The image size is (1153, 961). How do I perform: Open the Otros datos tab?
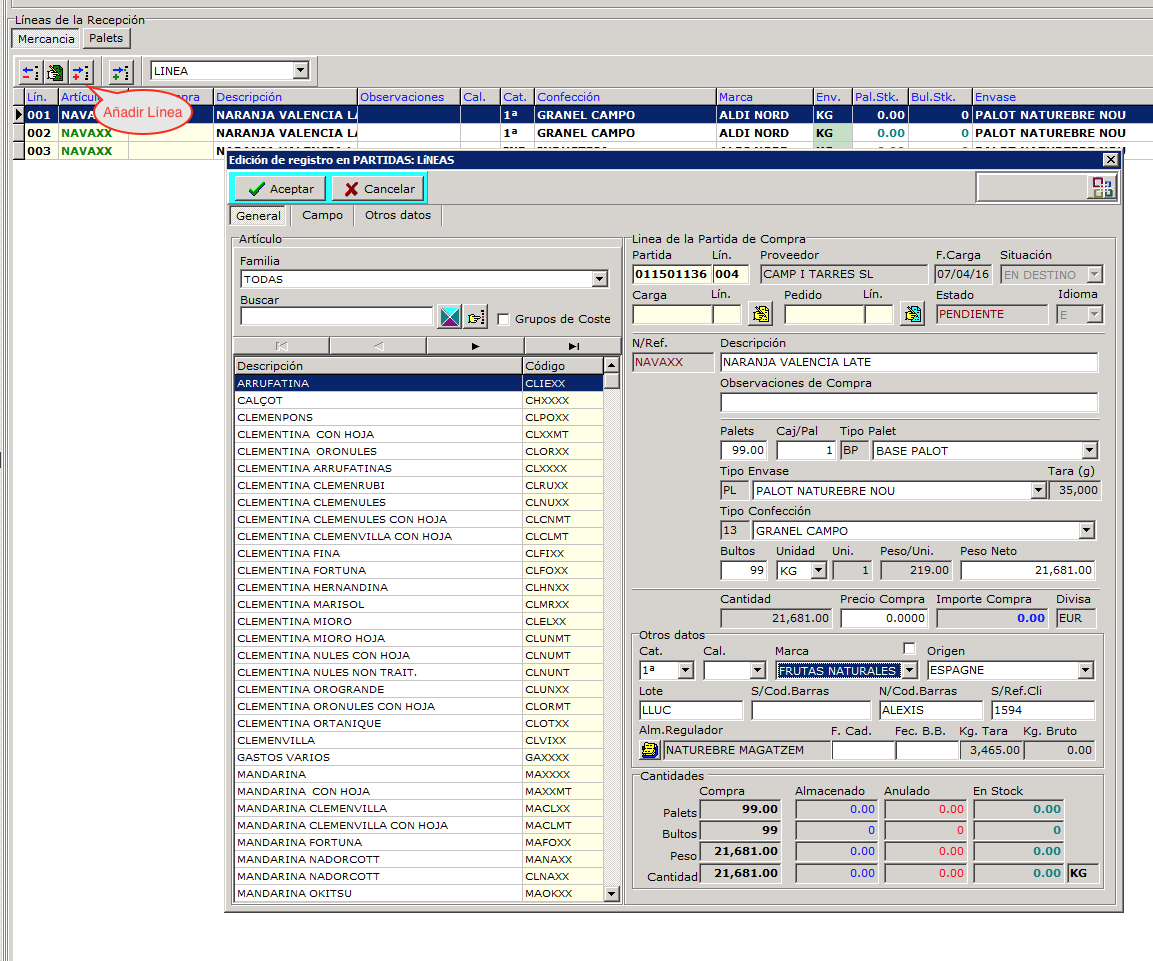[397, 216]
